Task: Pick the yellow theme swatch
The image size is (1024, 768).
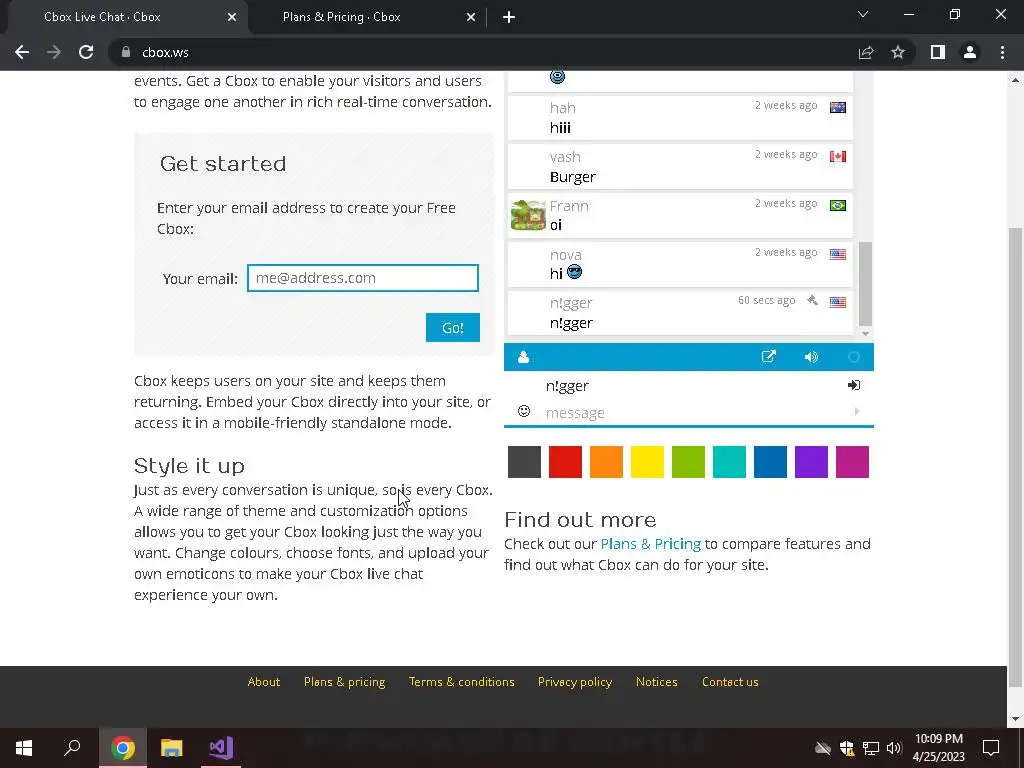Action: [647, 462]
